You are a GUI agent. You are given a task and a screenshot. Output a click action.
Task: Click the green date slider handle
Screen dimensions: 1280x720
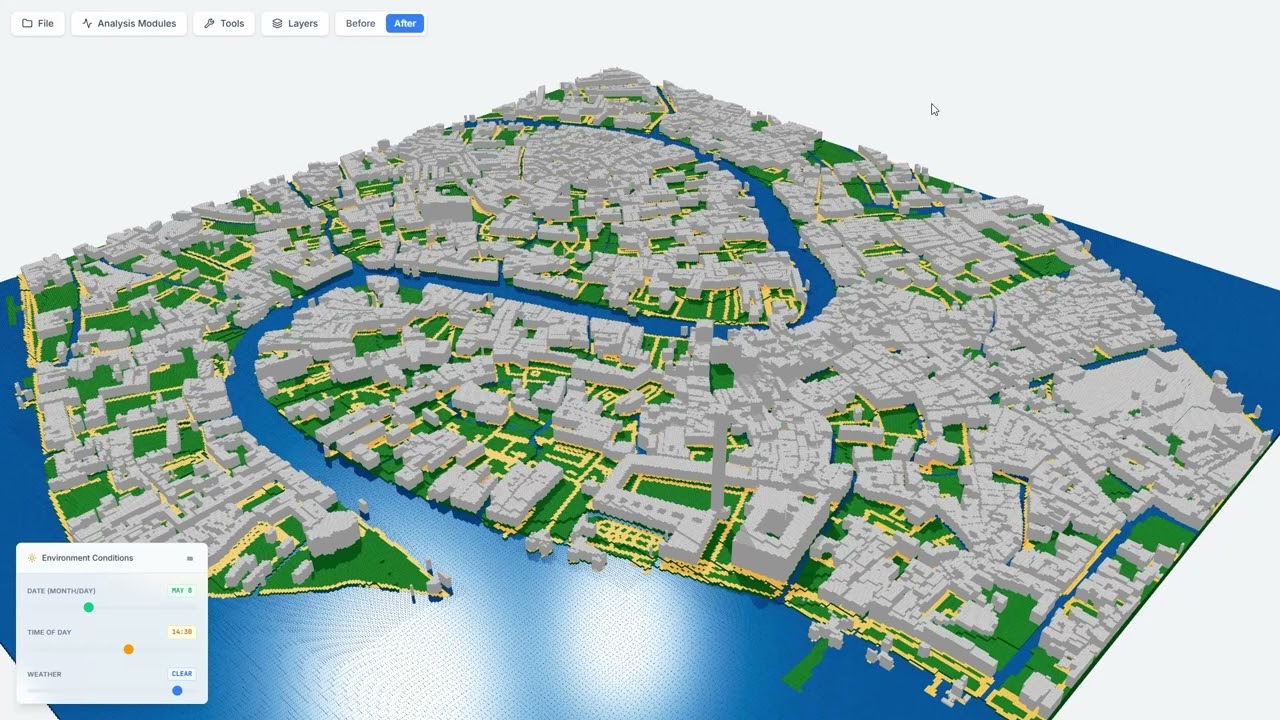89,607
